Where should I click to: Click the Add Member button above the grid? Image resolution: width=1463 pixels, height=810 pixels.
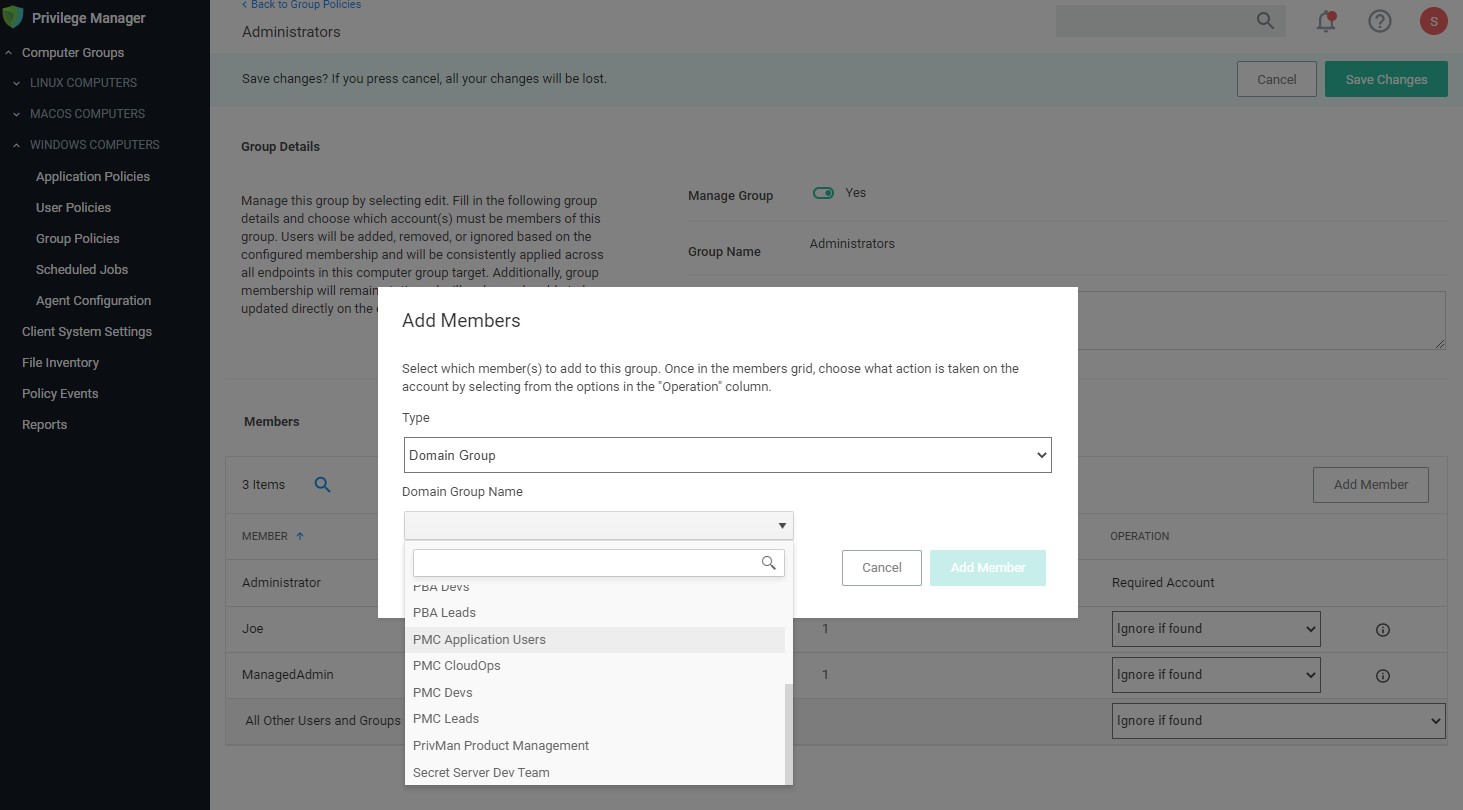coord(1371,484)
